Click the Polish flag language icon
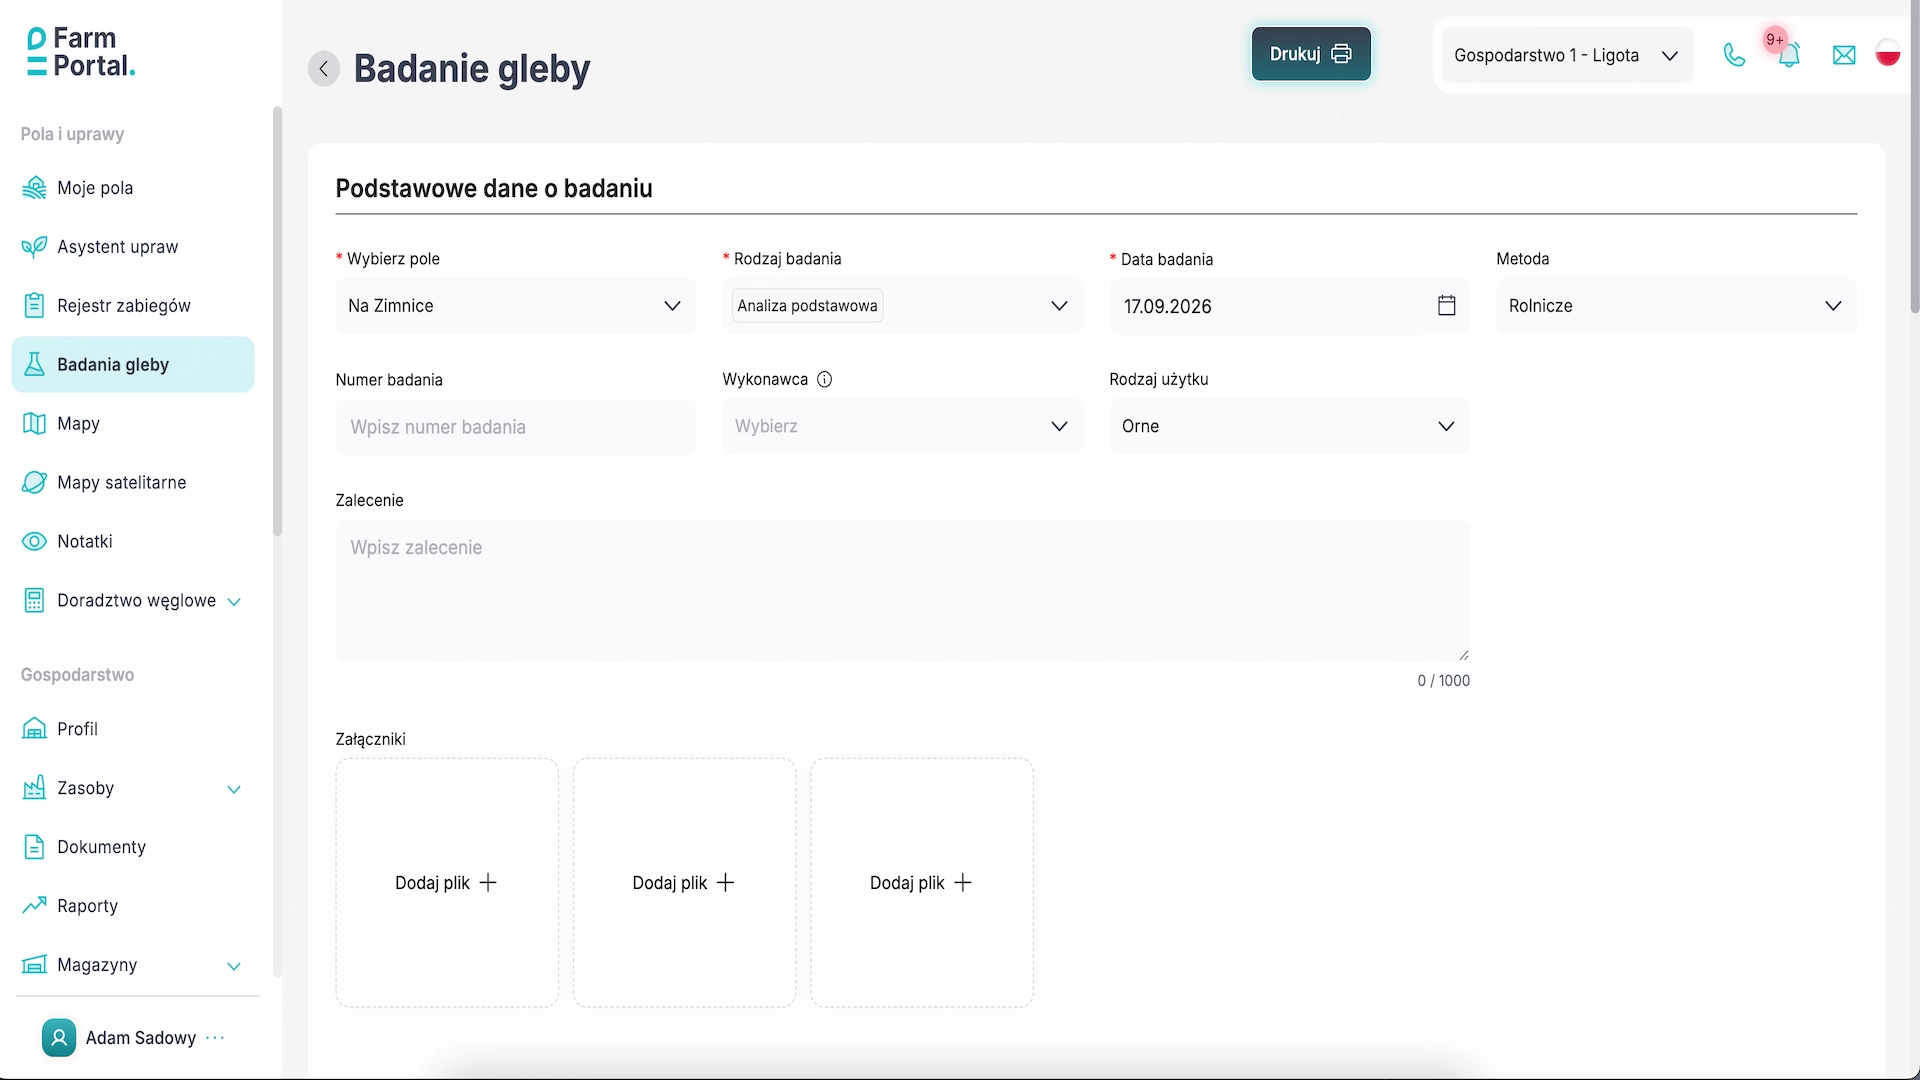This screenshot has width=1920, height=1080. tap(1888, 54)
